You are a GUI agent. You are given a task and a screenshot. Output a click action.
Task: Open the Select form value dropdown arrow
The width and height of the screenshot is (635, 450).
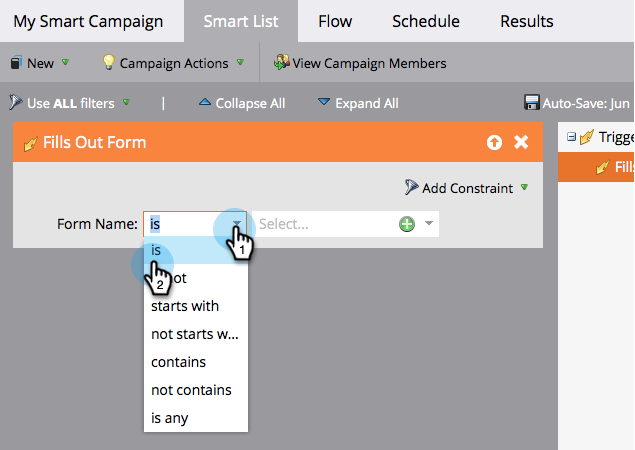(429, 224)
